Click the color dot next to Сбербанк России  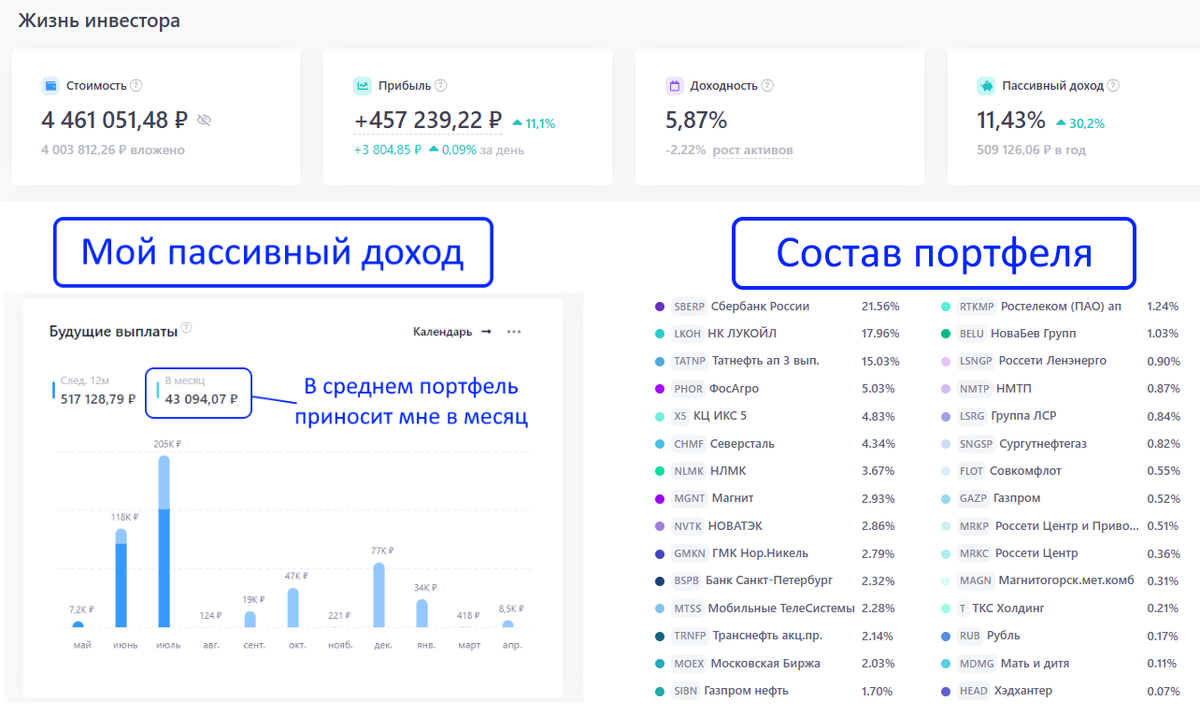[x=659, y=306]
